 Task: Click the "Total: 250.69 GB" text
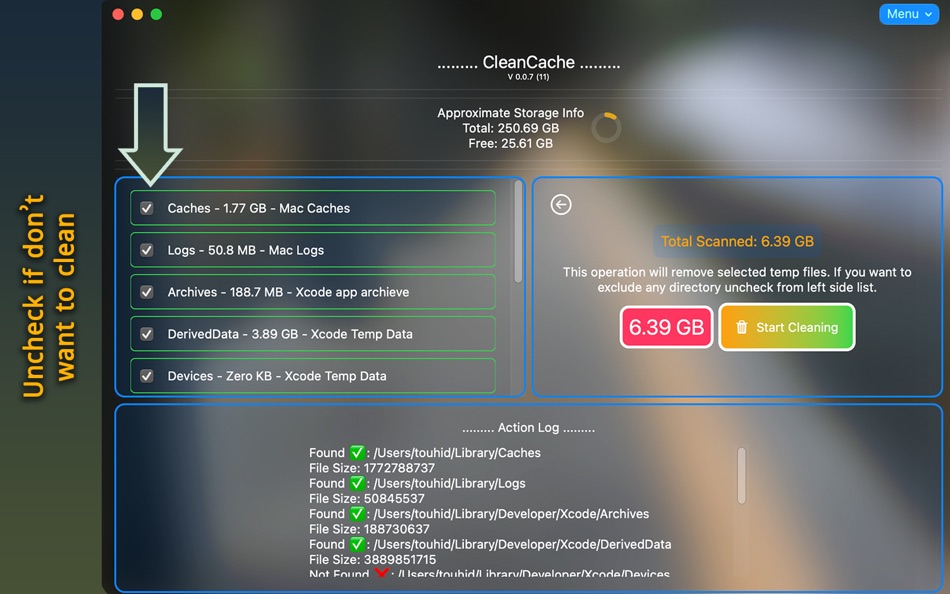(x=510, y=128)
